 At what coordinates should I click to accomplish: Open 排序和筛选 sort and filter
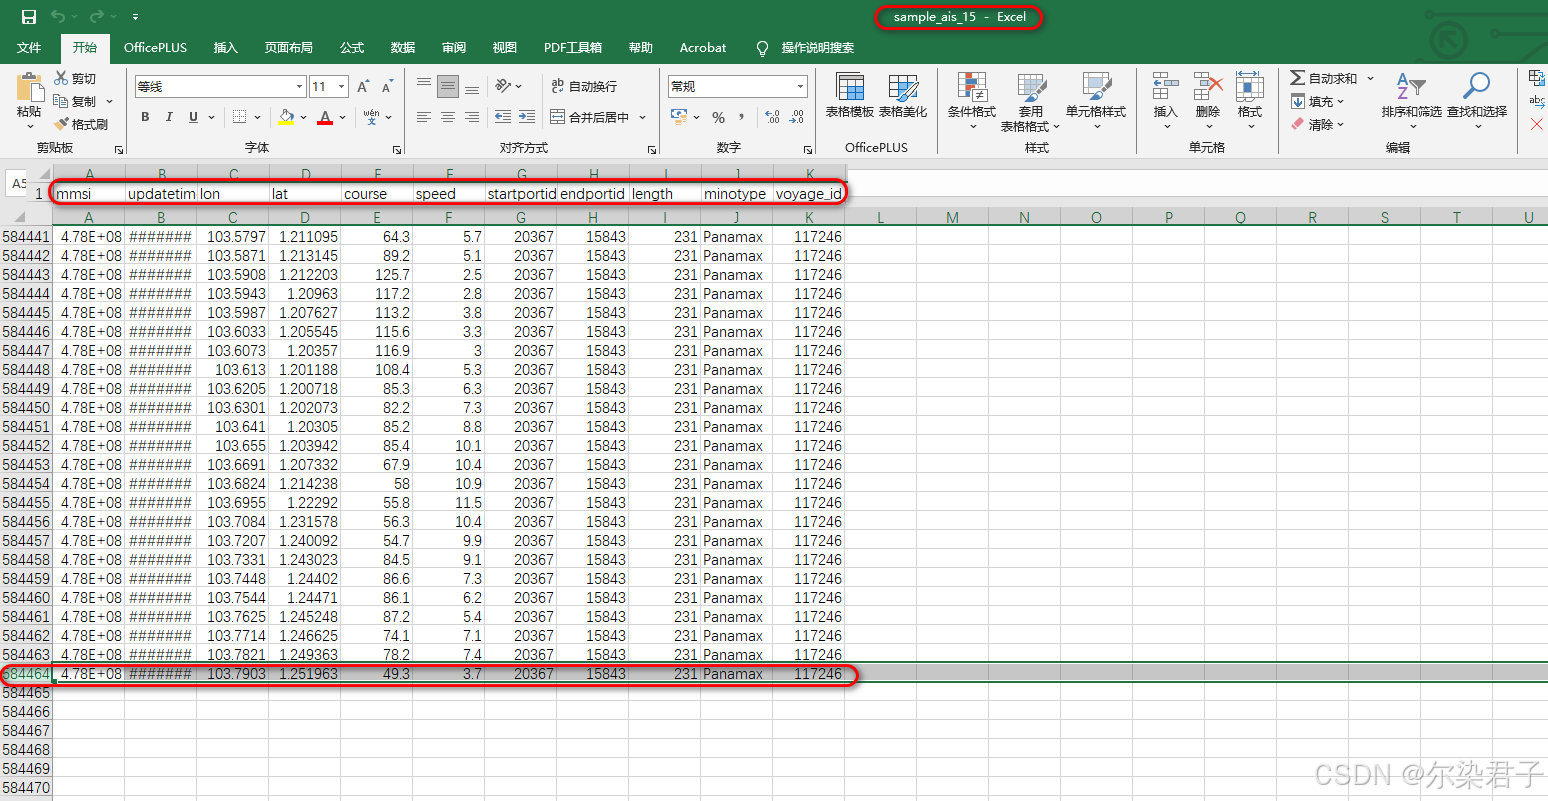click(x=1411, y=101)
